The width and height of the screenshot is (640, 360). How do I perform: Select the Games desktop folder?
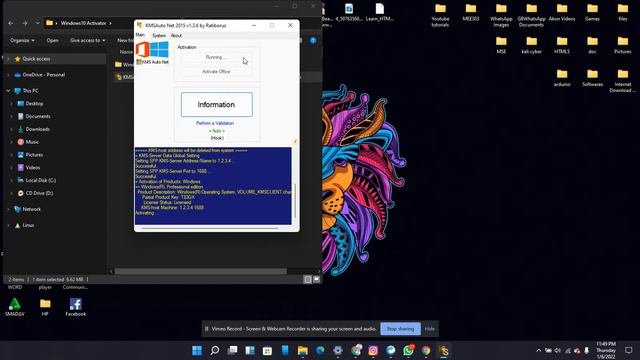coord(592,12)
